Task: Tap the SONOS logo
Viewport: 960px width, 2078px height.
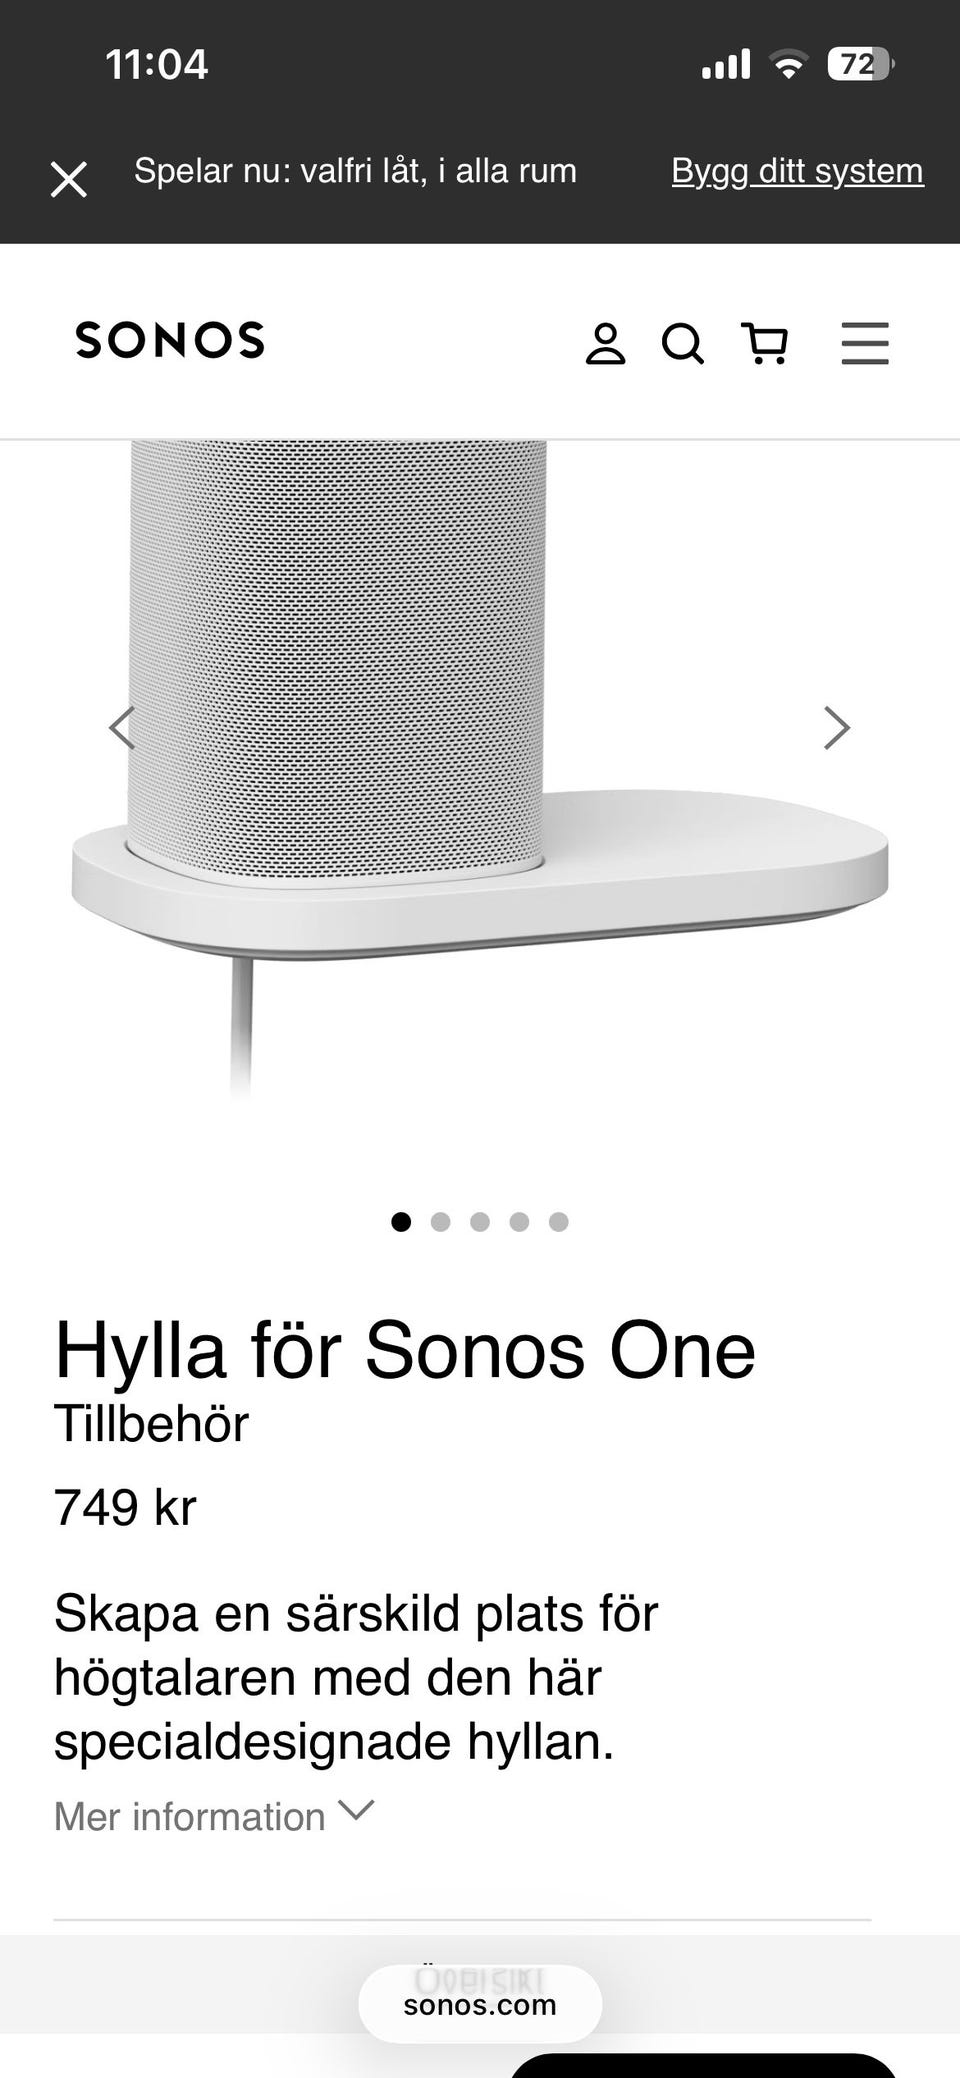Action: [x=170, y=340]
